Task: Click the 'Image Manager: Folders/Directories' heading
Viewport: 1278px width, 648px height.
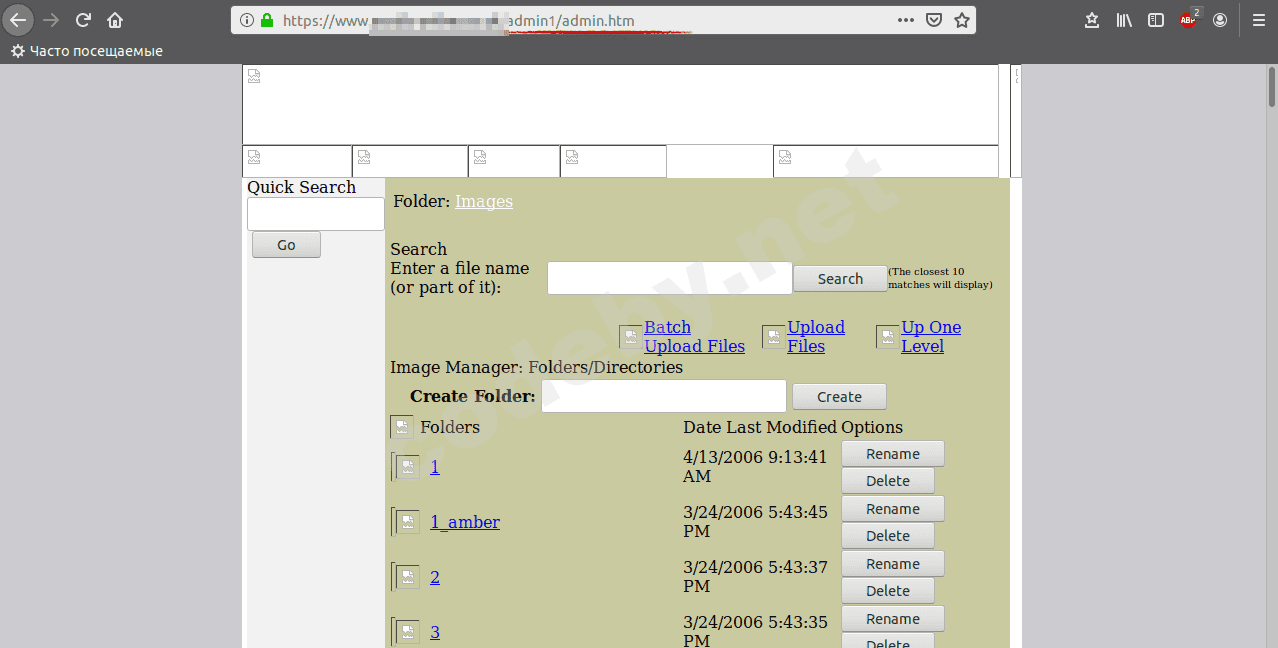Action: [x=536, y=367]
